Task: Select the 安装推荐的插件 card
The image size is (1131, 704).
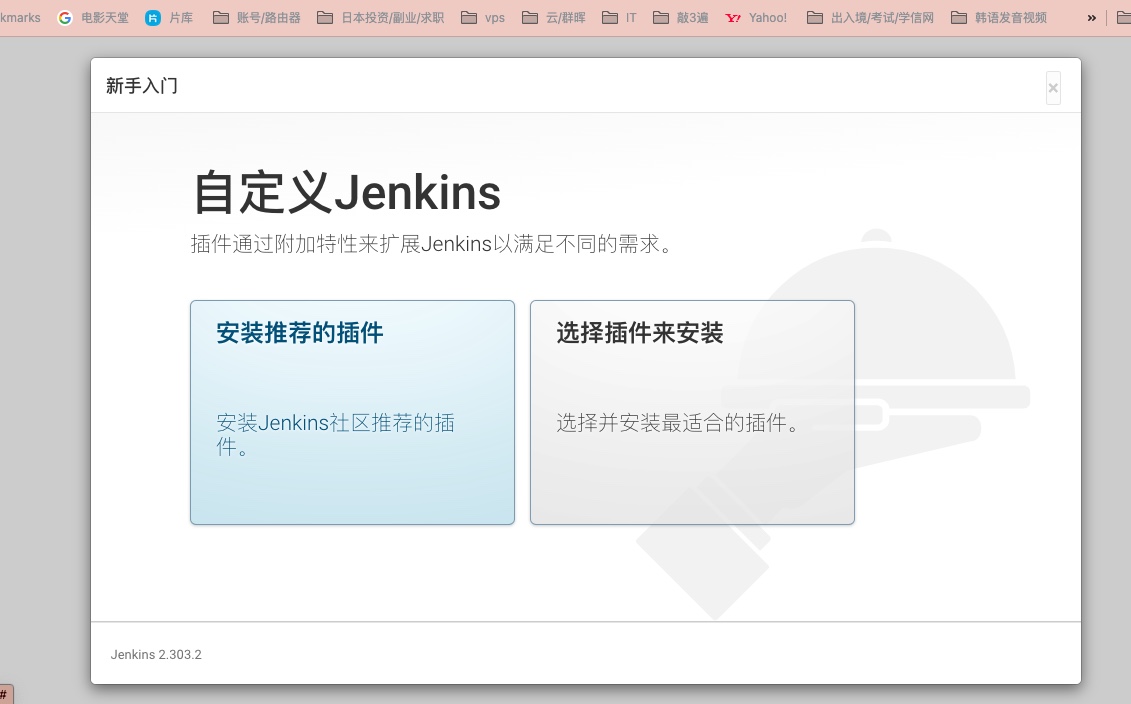Action: pos(352,412)
